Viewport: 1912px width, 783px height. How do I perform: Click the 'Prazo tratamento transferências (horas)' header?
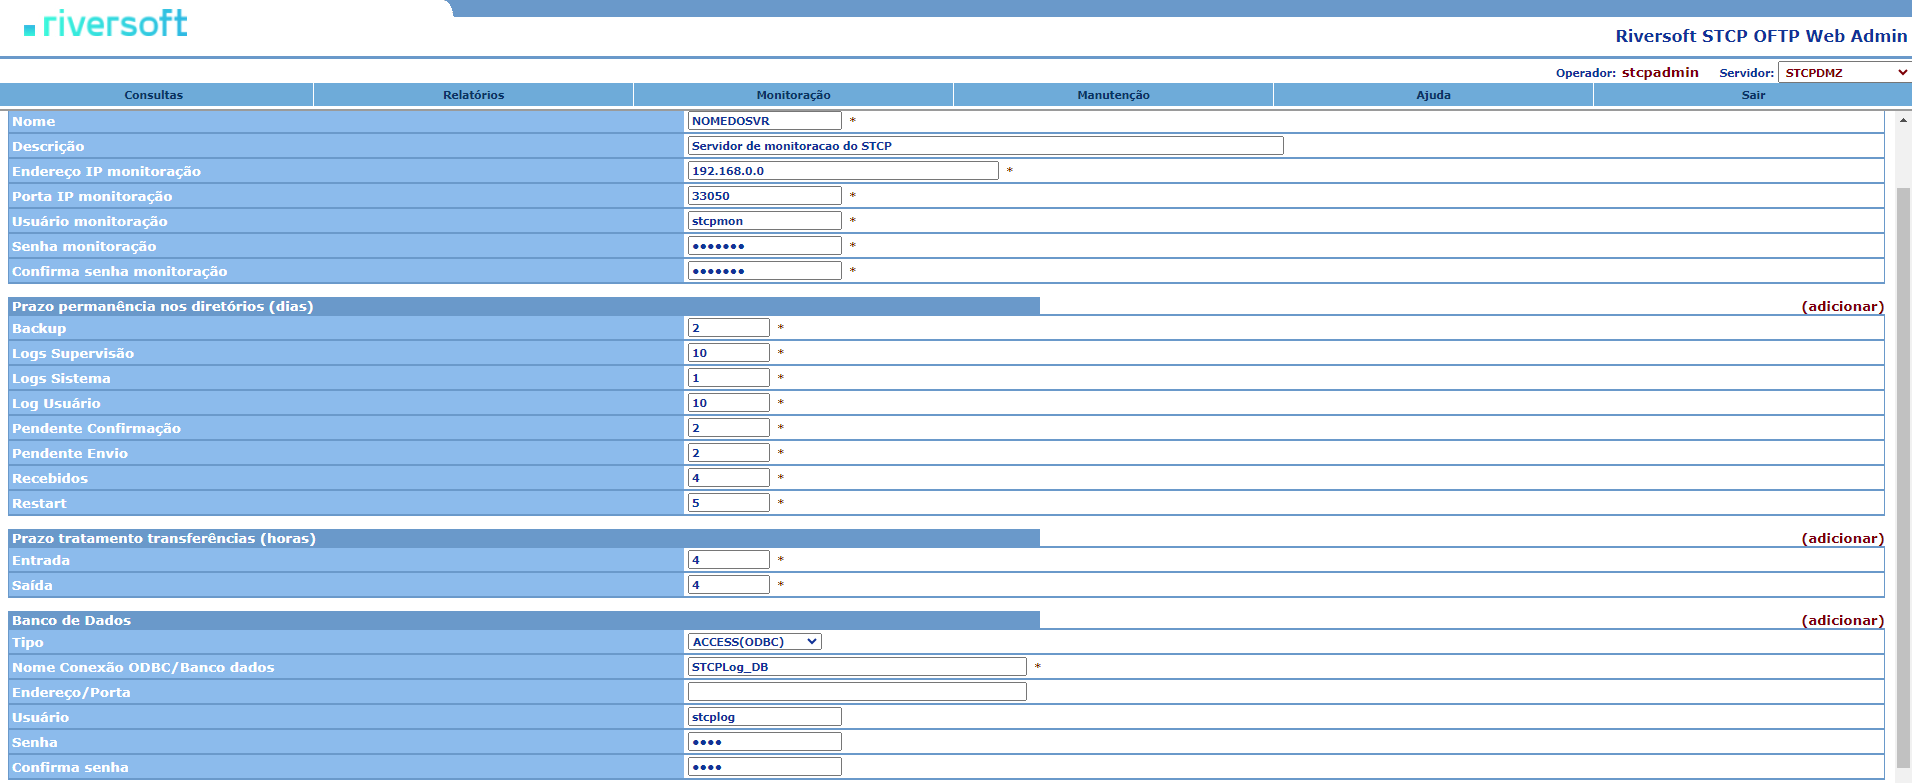164,539
